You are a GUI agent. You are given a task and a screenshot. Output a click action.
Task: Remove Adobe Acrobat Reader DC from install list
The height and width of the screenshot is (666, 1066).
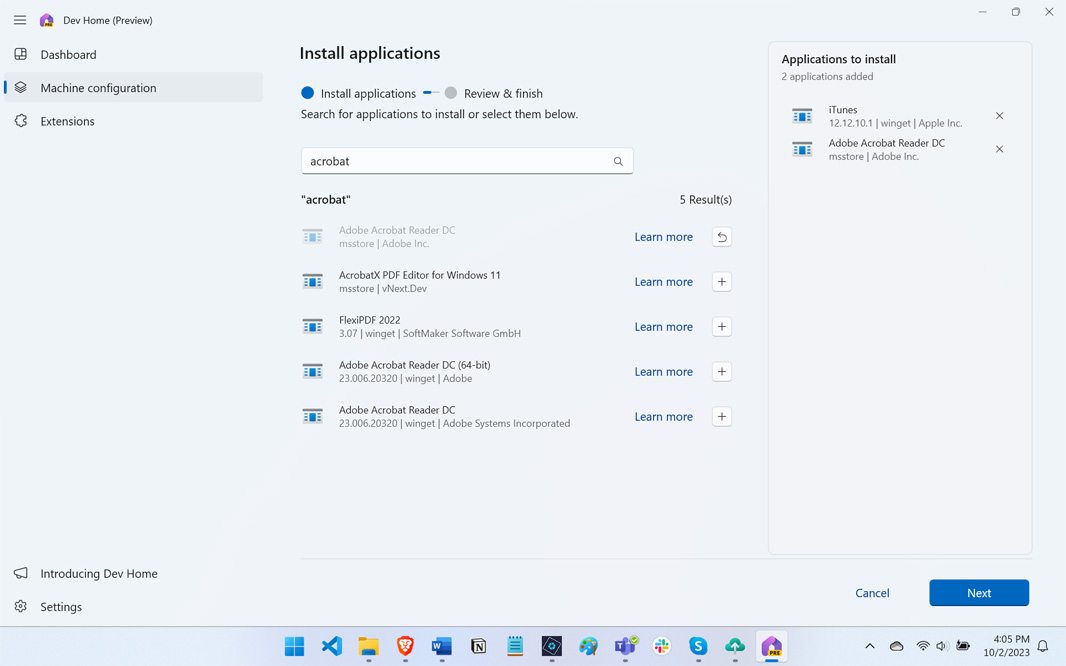(999, 149)
